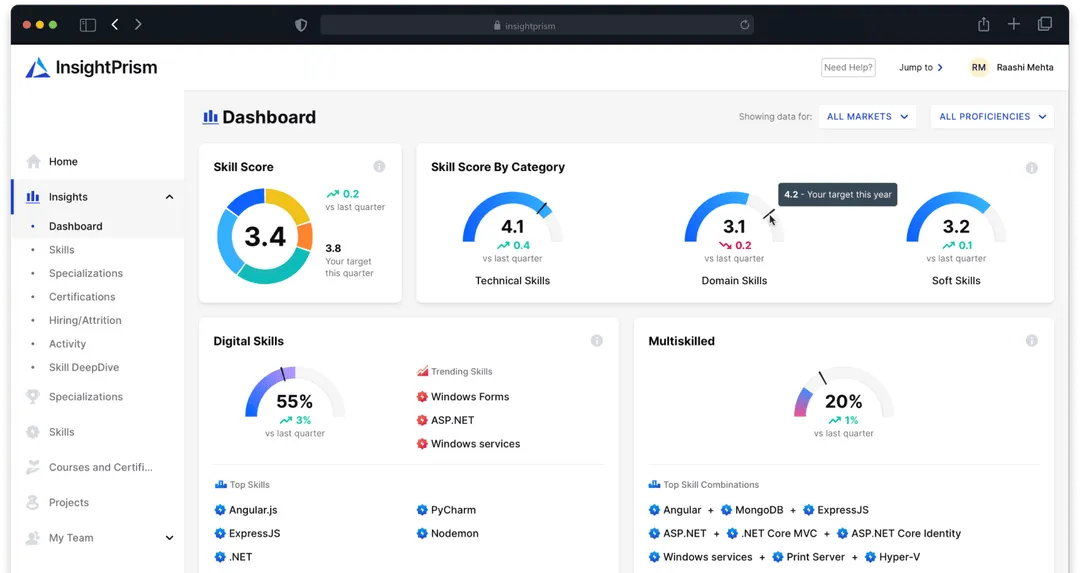The image size is (1080, 573).
Task: Open Hiring/Attrition in the sidebar
Action: 85,321
